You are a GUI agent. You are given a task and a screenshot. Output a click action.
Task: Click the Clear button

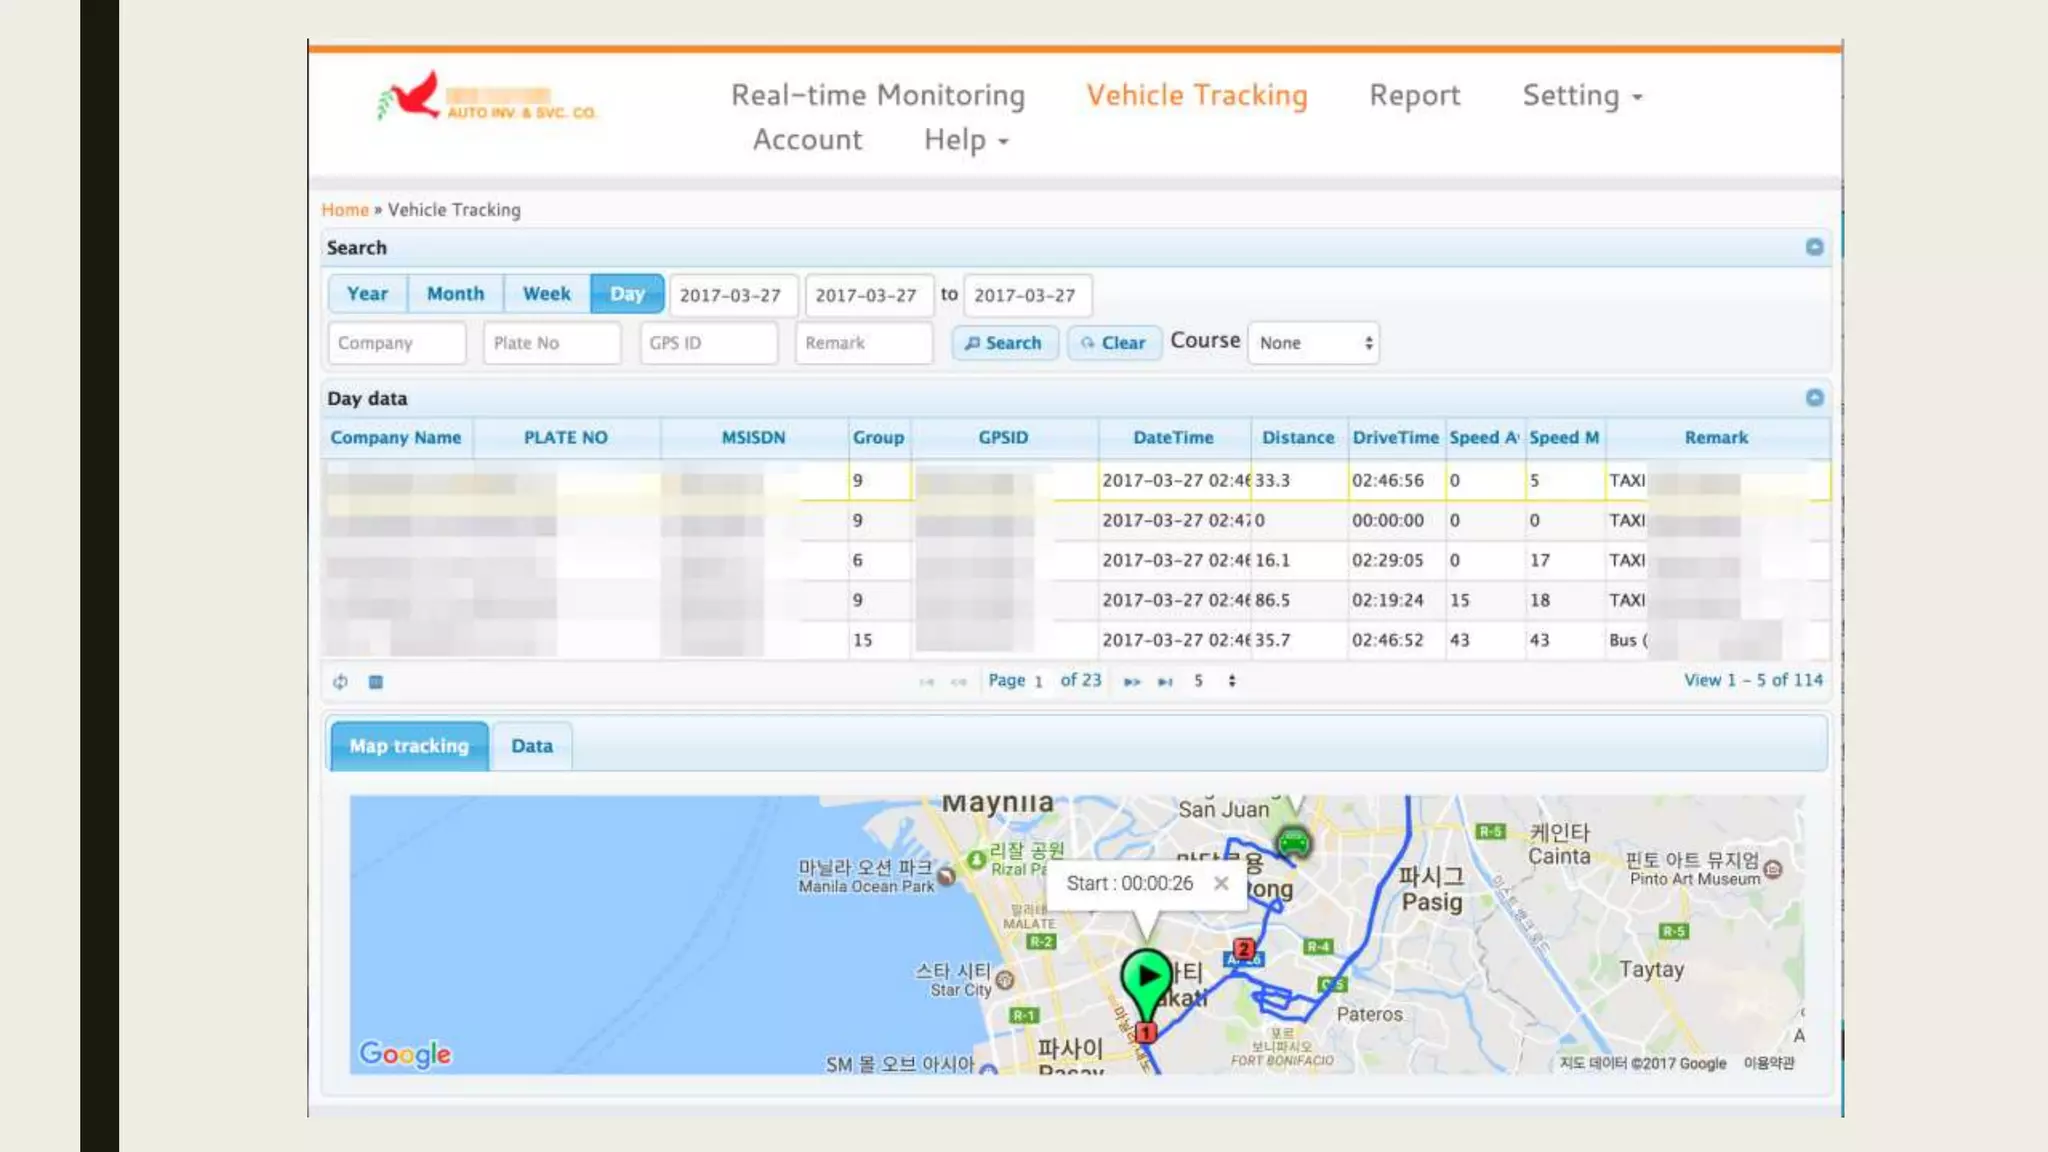coord(1114,343)
